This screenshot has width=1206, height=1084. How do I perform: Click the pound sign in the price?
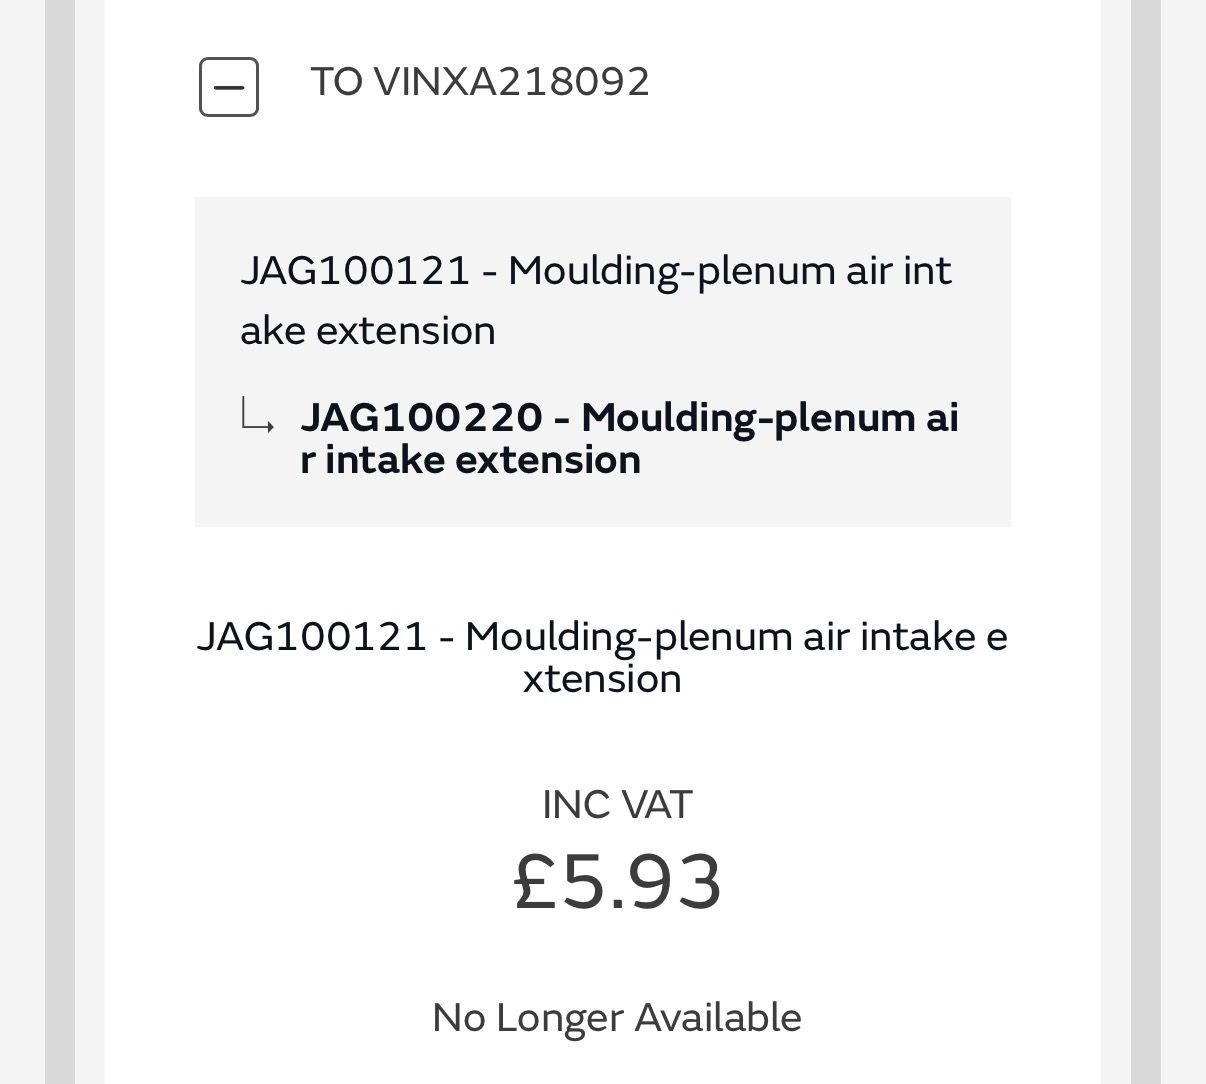534,882
